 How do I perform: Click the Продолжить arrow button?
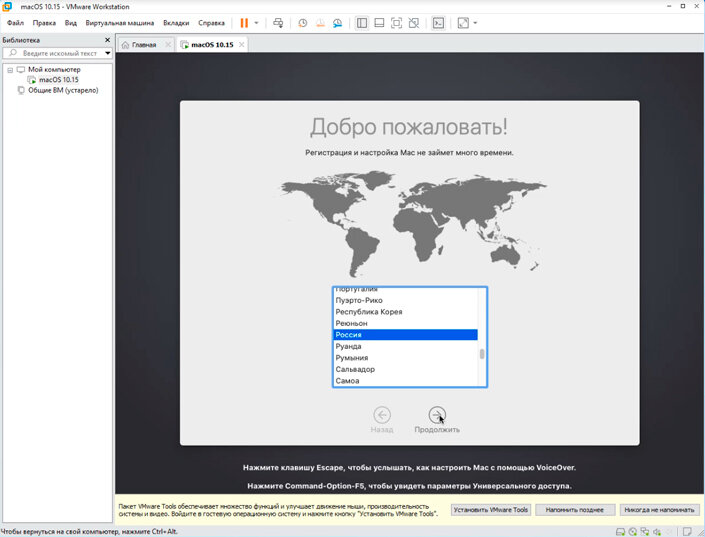click(437, 415)
